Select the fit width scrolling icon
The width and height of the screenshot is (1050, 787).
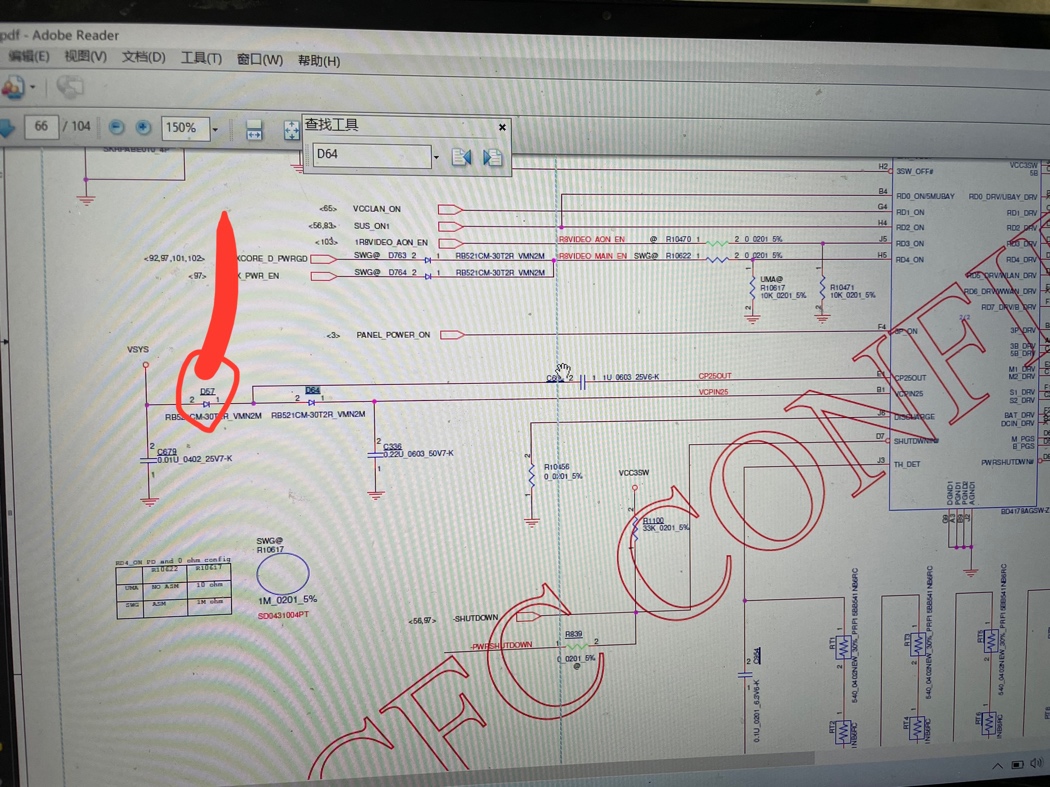click(254, 129)
